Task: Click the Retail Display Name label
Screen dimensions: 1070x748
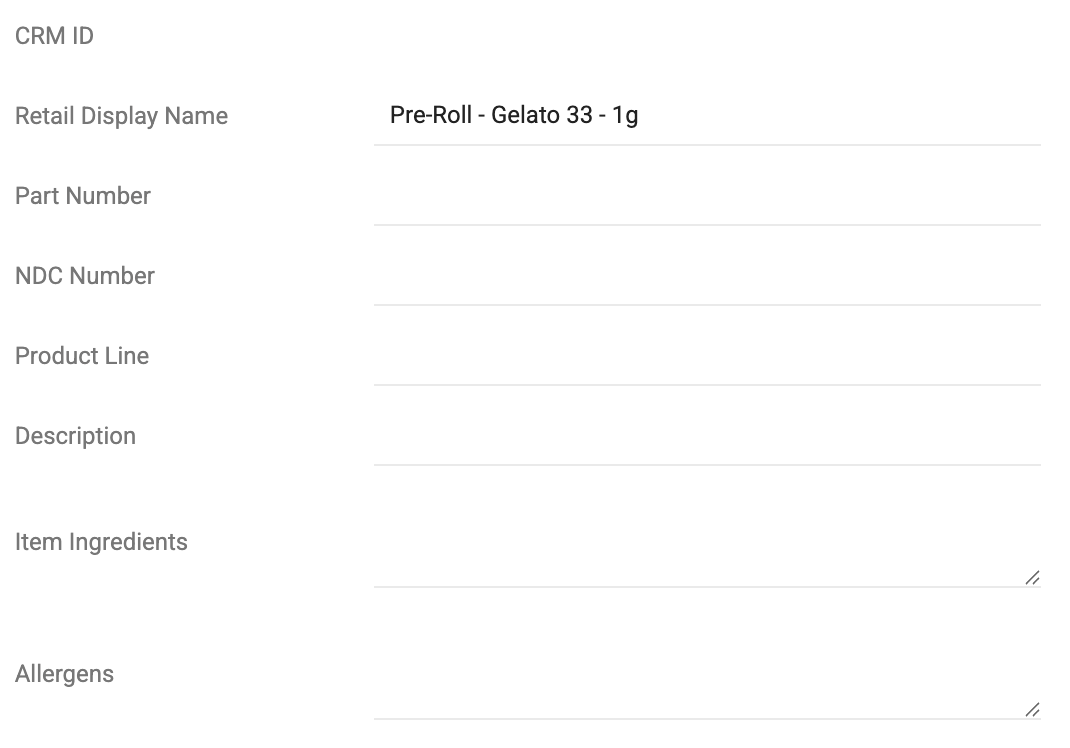Action: point(121,116)
